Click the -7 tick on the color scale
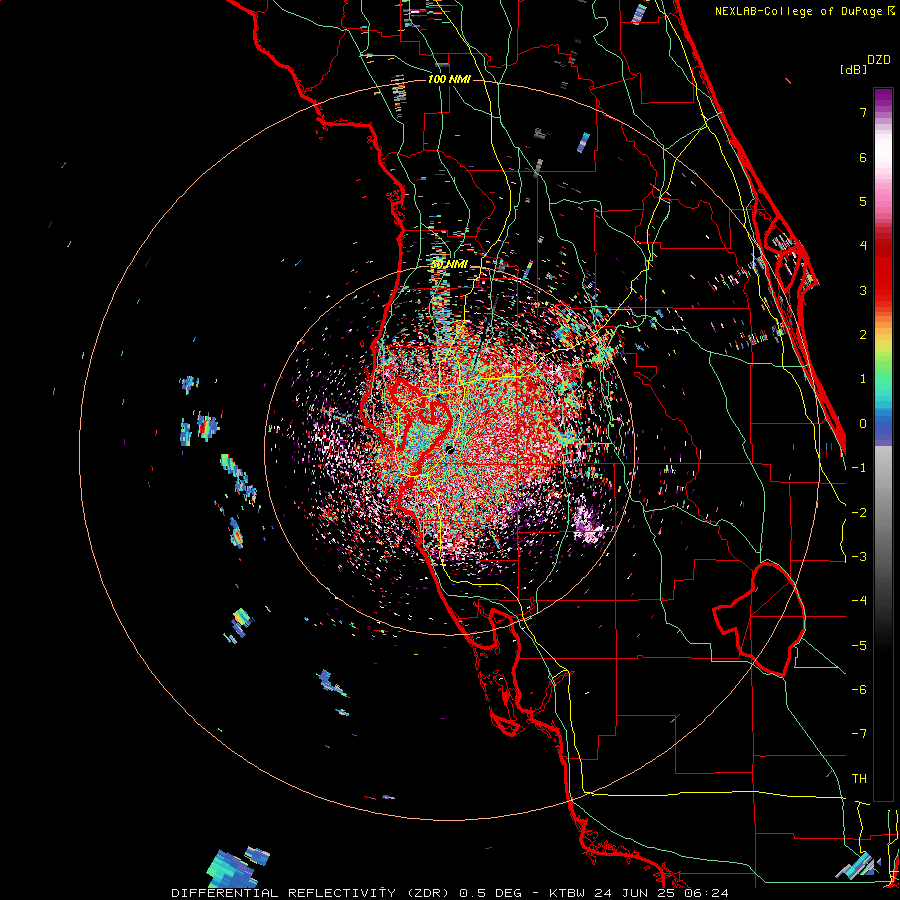Viewport: 900px width, 900px height. [859, 734]
